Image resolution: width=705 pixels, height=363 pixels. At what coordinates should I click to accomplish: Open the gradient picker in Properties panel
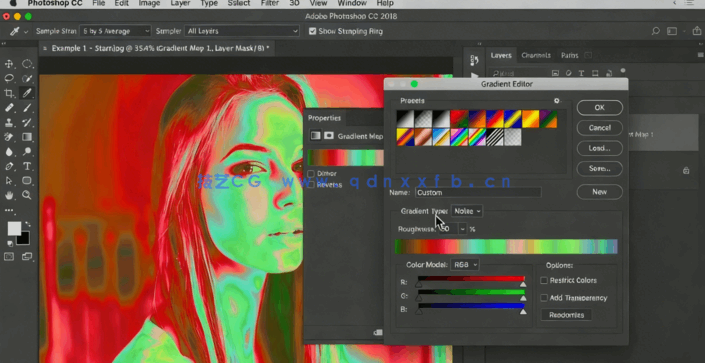(345, 158)
